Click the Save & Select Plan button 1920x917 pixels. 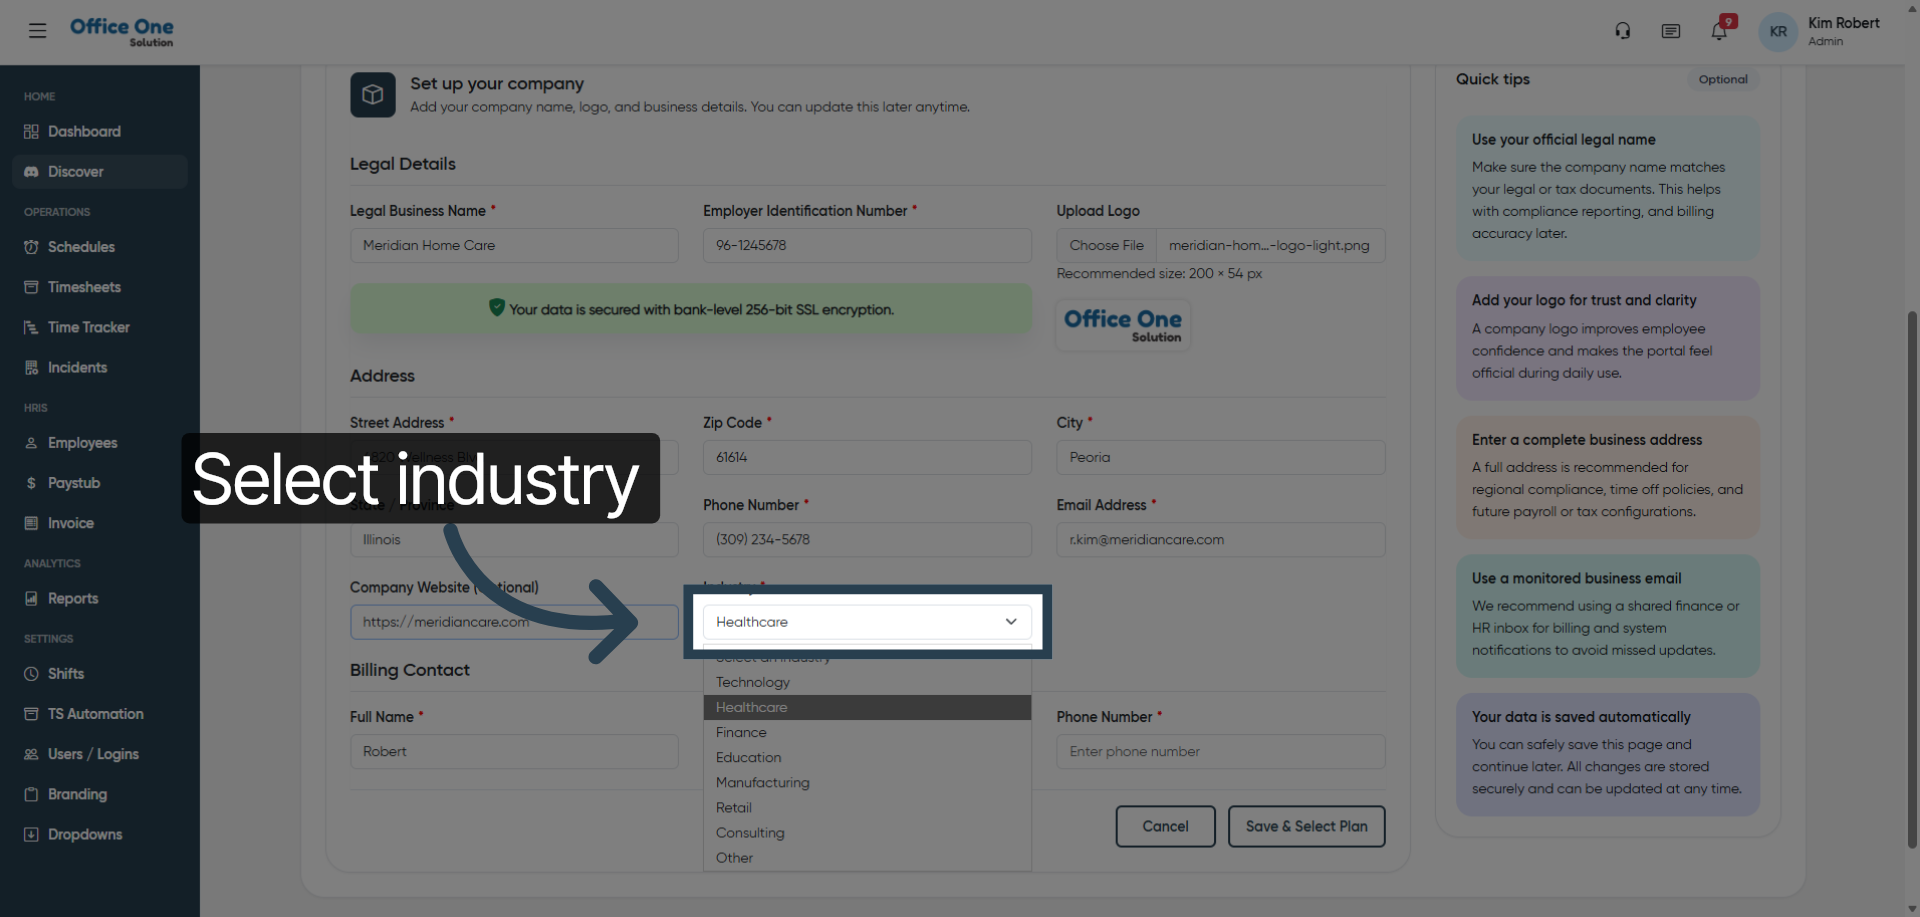coord(1306,826)
